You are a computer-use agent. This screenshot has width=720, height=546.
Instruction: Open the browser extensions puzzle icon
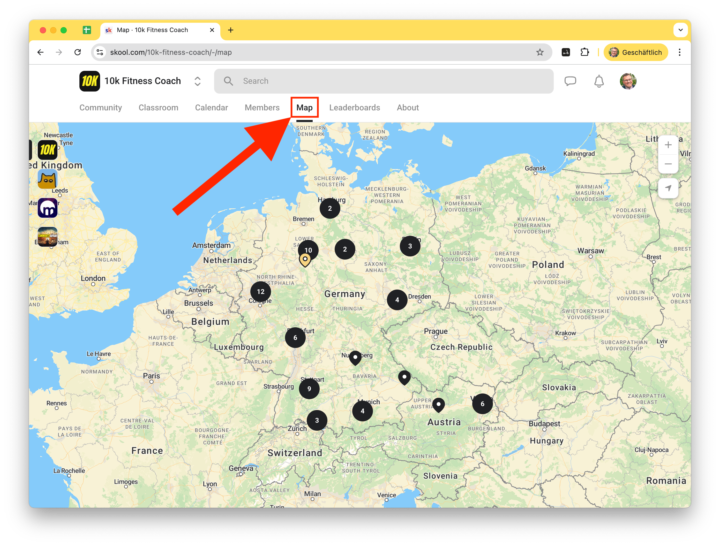click(x=585, y=52)
